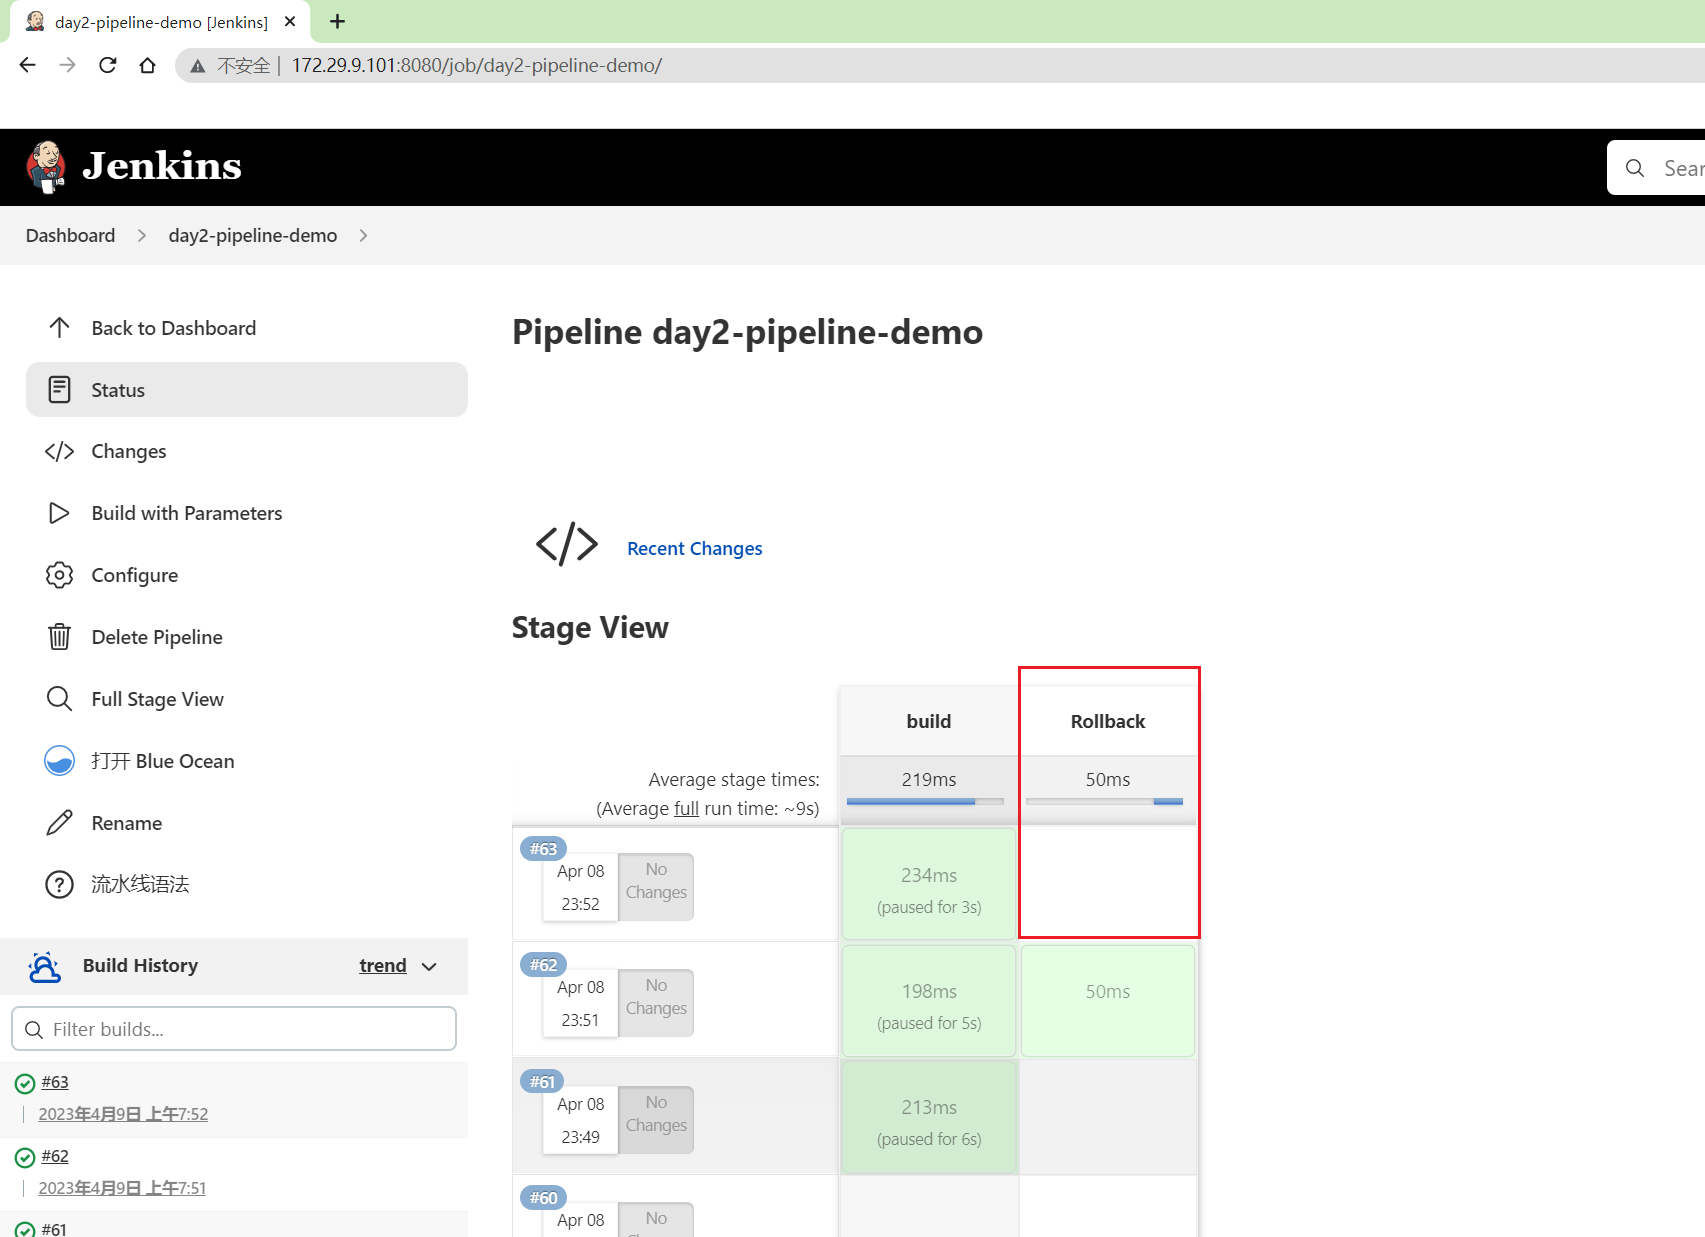Viewport: 1705px width, 1237px height.
Task: Select the 213ms build stage cell
Action: [x=929, y=1116]
